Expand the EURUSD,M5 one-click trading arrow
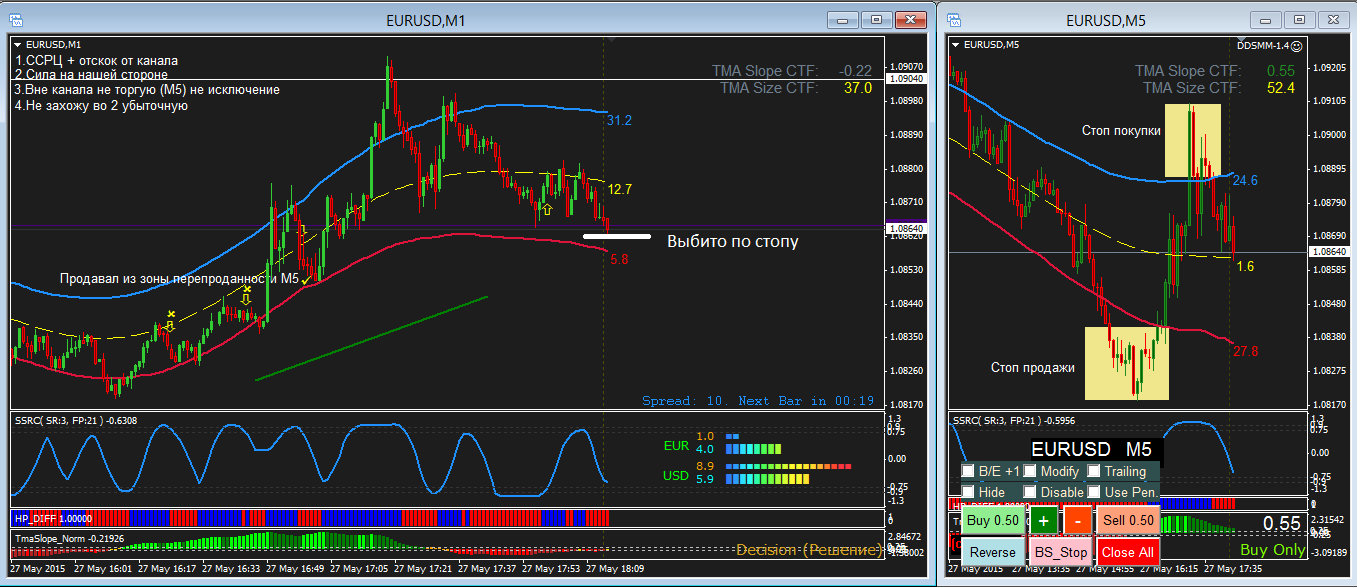This screenshot has width=1357, height=587. click(956, 44)
